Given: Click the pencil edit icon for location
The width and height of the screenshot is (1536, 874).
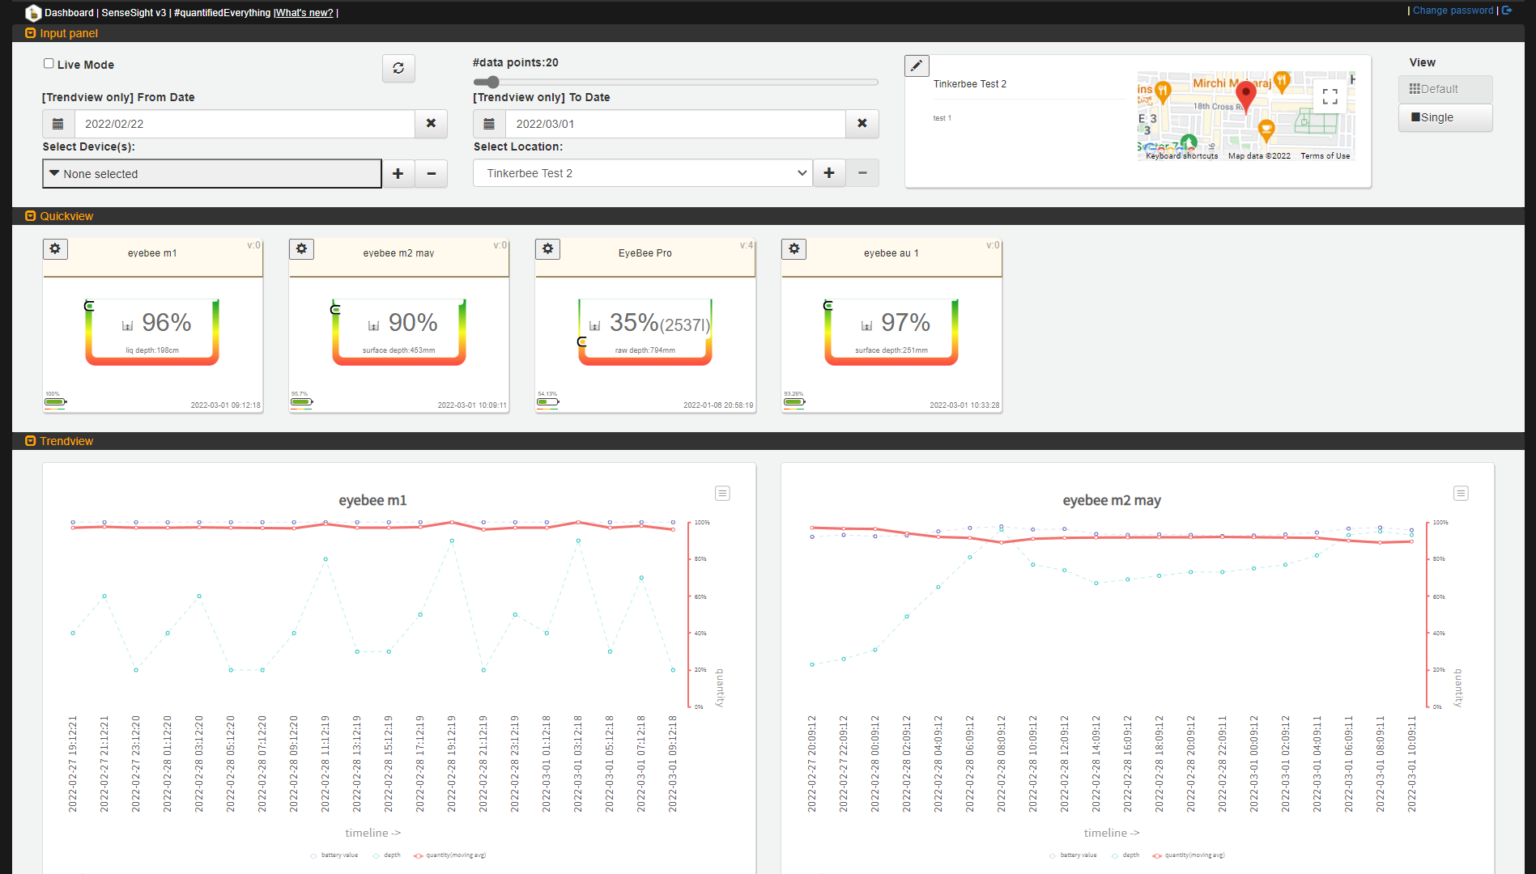Looking at the screenshot, I should click(917, 66).
